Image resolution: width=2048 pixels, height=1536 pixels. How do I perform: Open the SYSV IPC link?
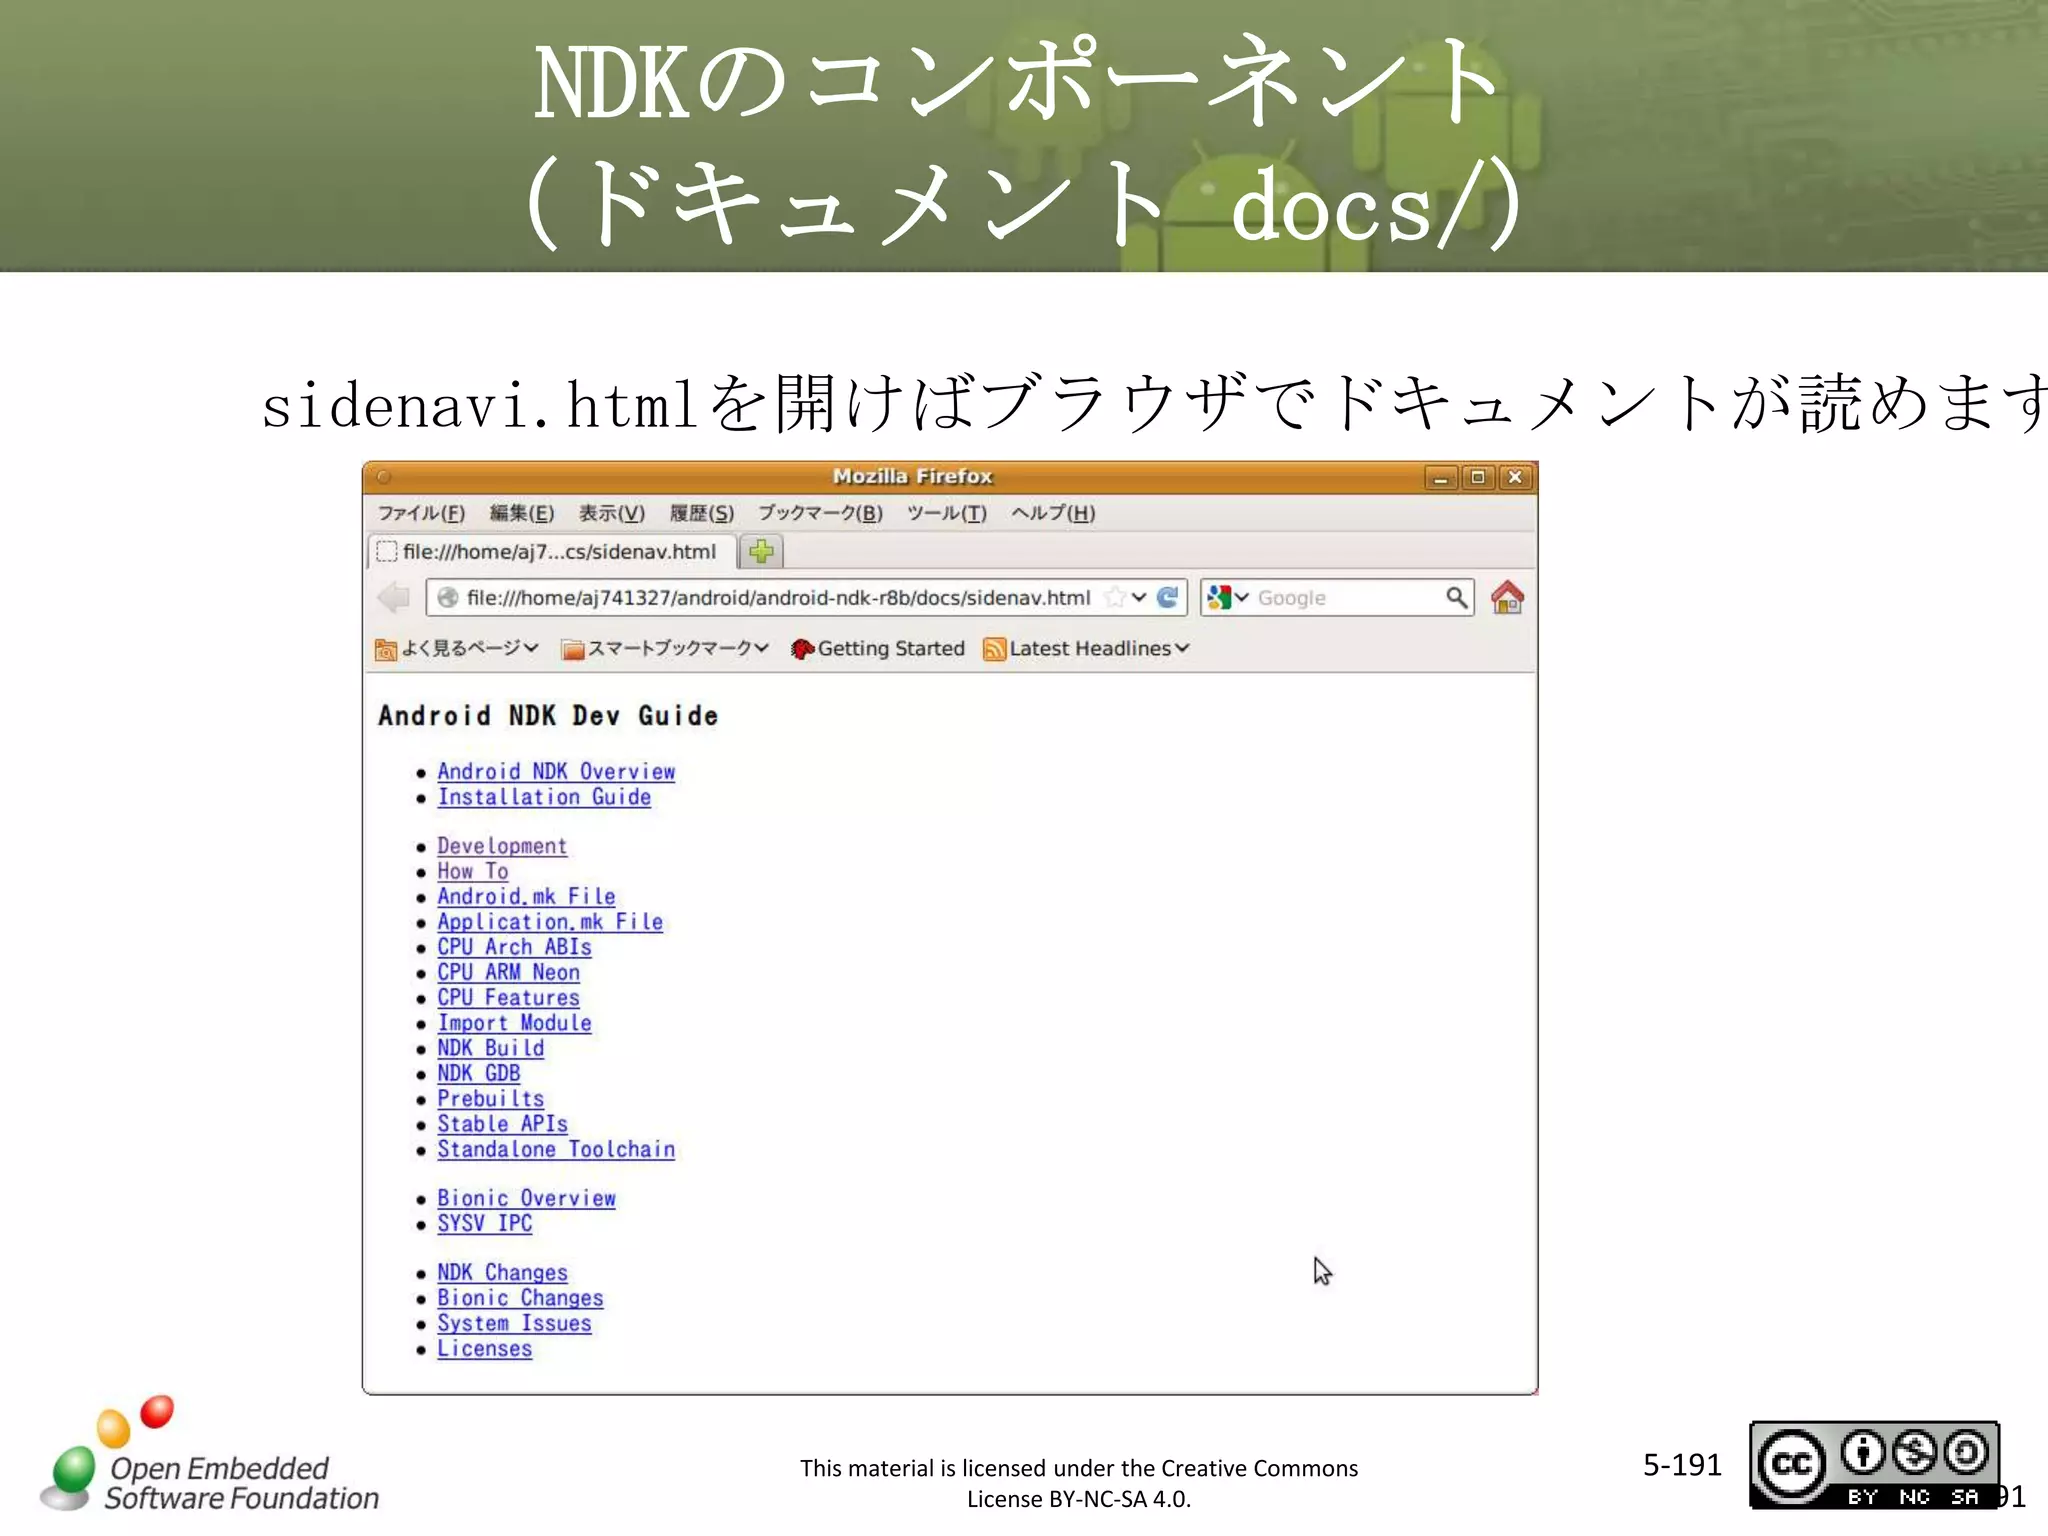coord(485,1223)
